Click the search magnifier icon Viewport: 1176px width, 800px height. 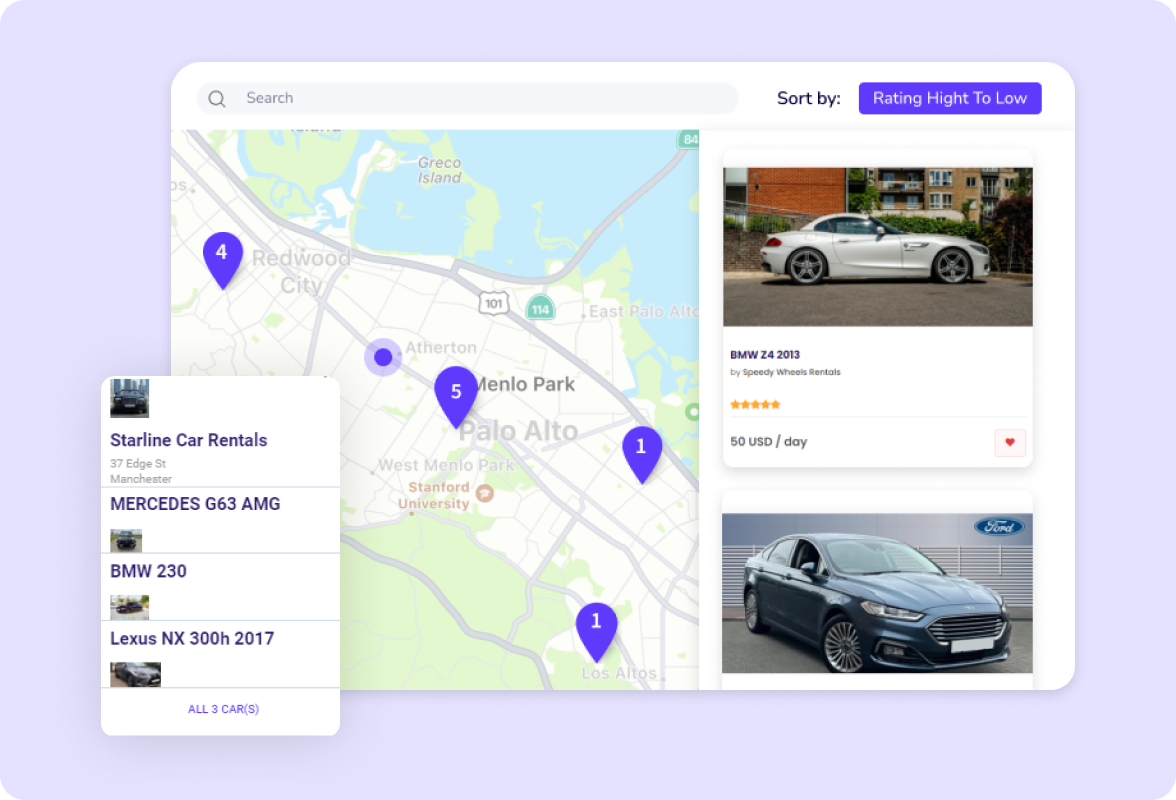216,98
